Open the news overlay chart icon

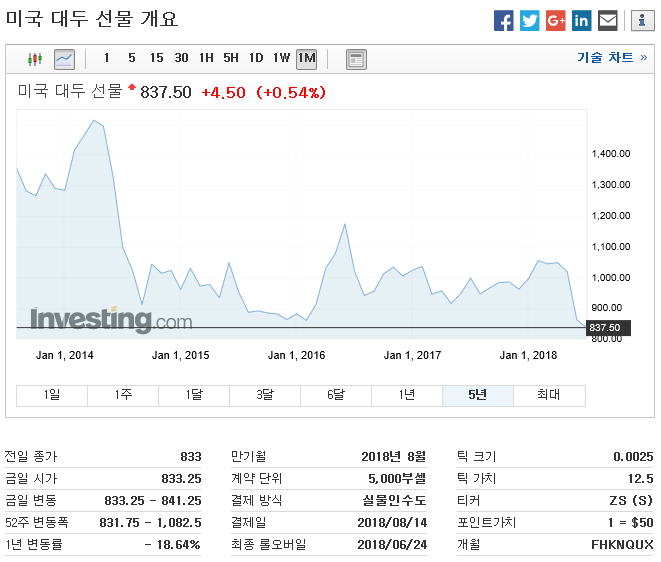[x=356, y=59]
